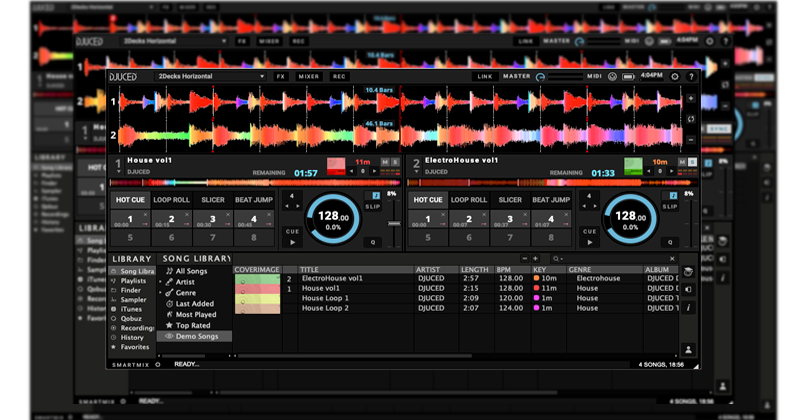Viewport: 800px width, 420px height.
Task: Toggle LINK button in top bar
Action: coord(485,77)
